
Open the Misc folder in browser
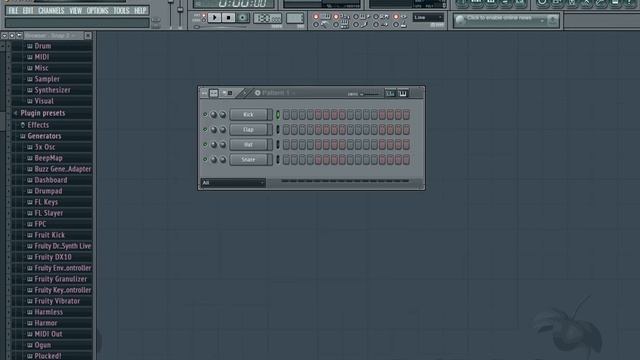pos(41,68)
